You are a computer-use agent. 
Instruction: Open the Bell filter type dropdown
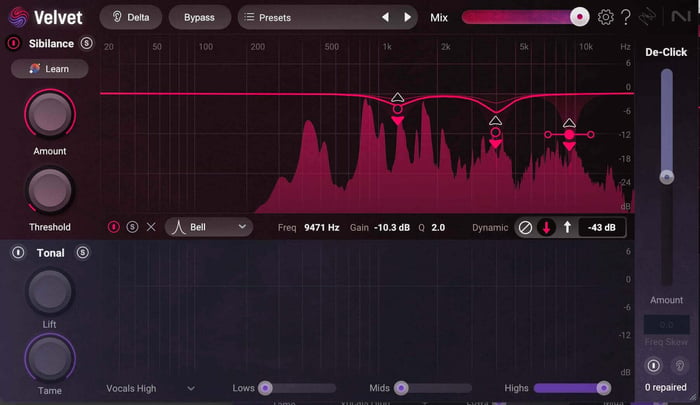208,227
